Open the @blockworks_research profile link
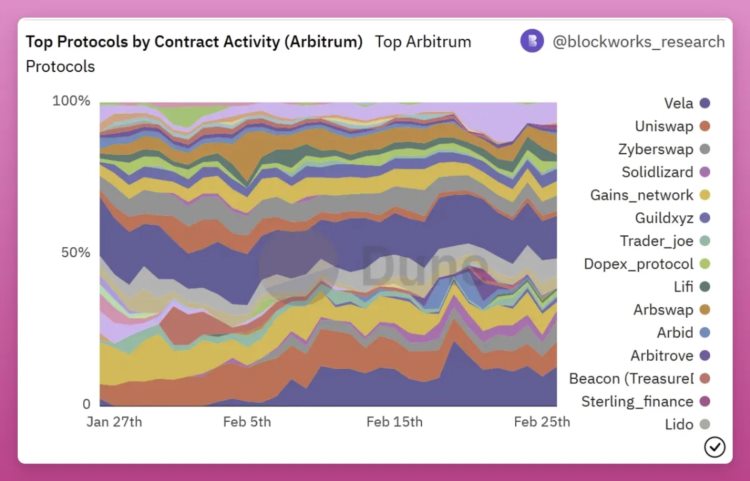 click(x=639, y=41)
